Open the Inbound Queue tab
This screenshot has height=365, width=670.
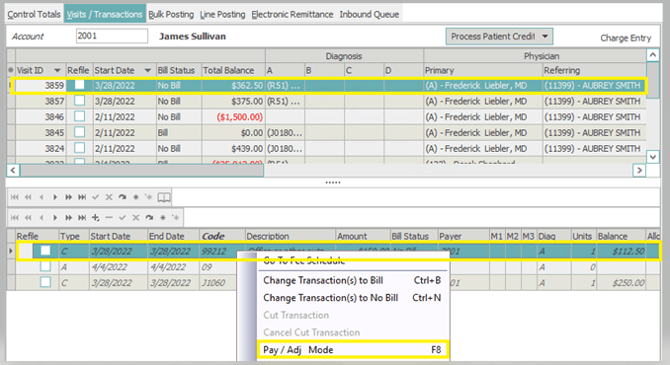click(369, 14)
